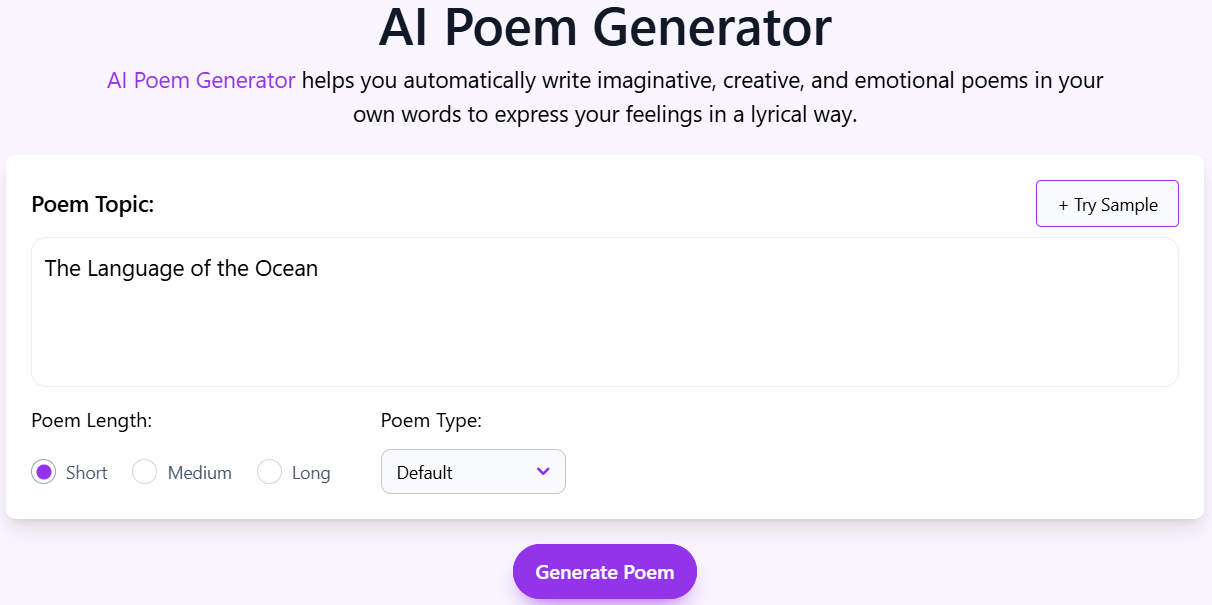Enable the Medium option under Poem Length
1212x605 pixels.
pyautogui.click(x=144, y=471)
